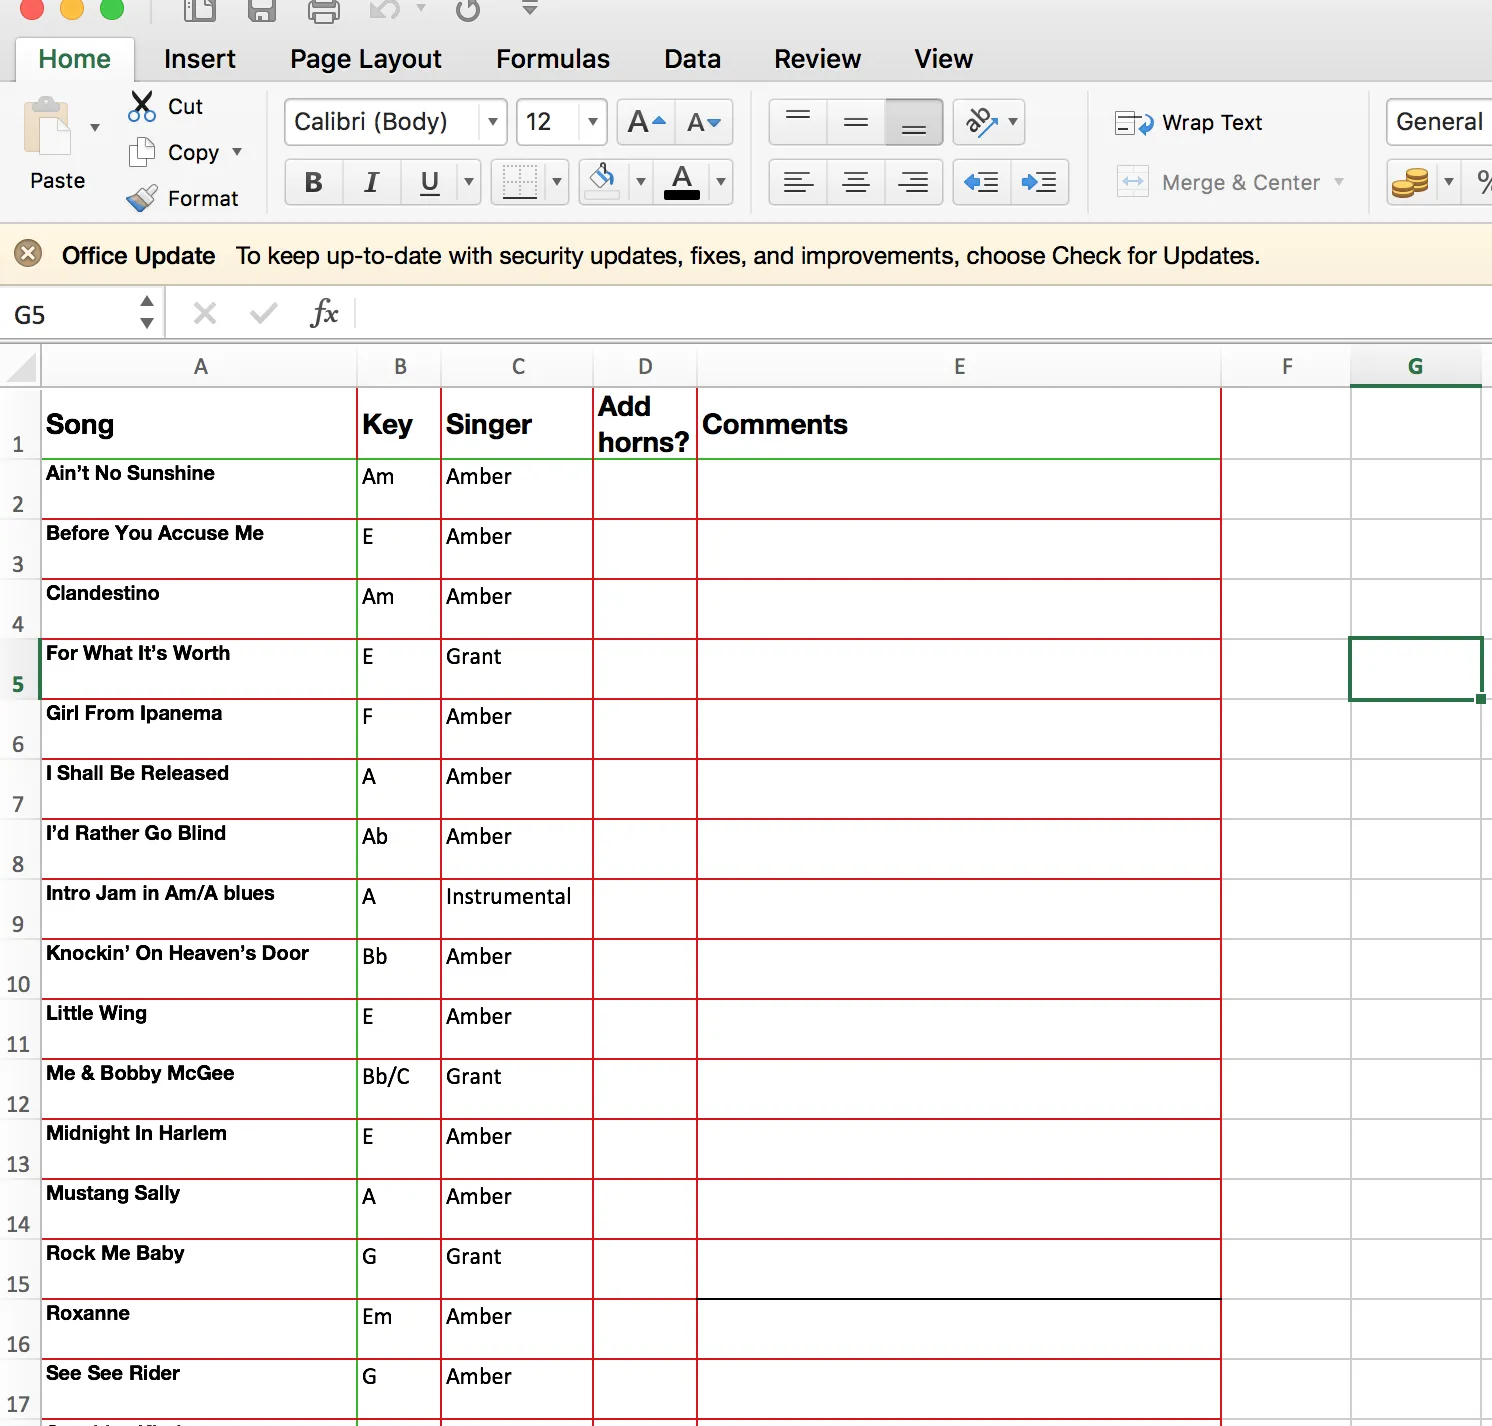This screenshot has height=1426, width=1492.
Task: Toggle Italic formatting
Action: [x=372, y=182]
